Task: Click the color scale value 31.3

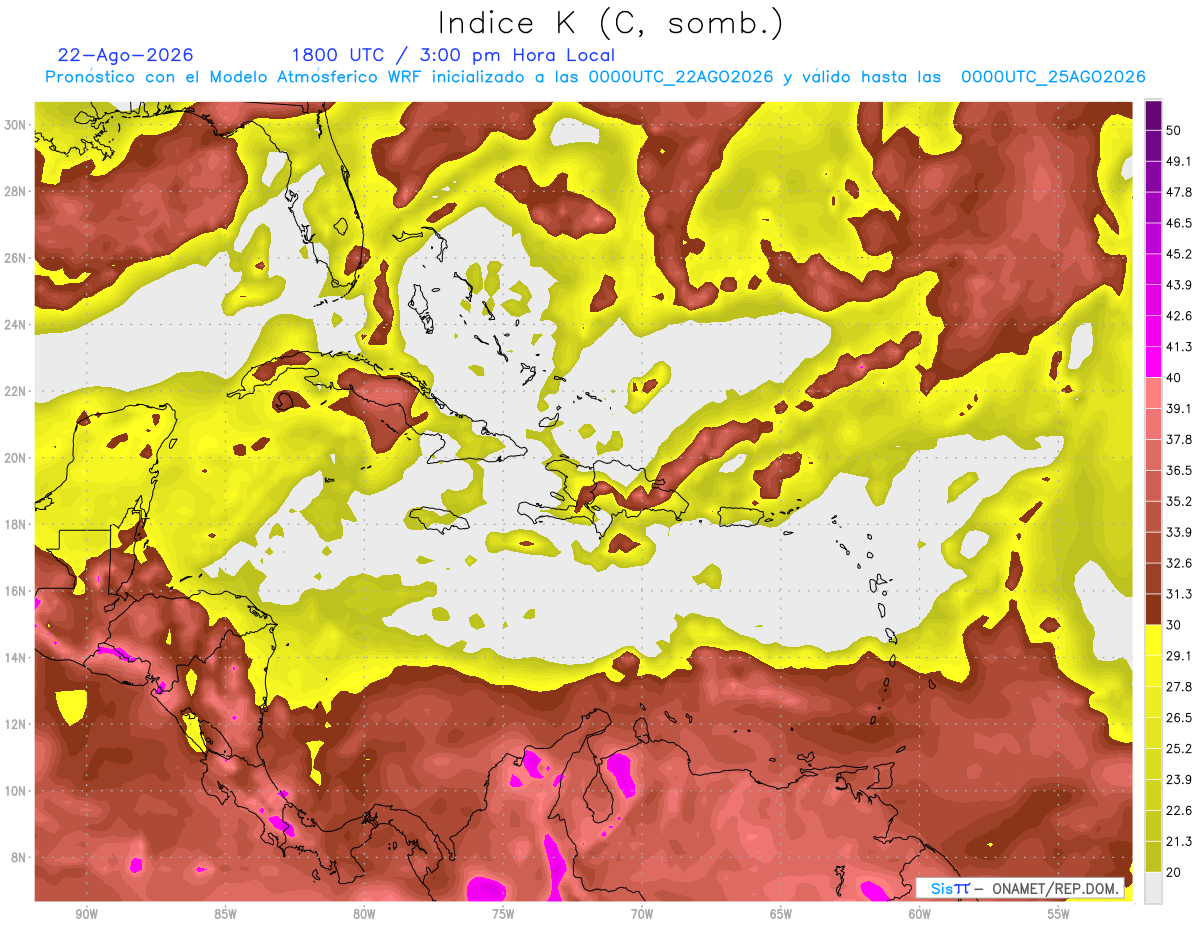Action: [1179, 594]
